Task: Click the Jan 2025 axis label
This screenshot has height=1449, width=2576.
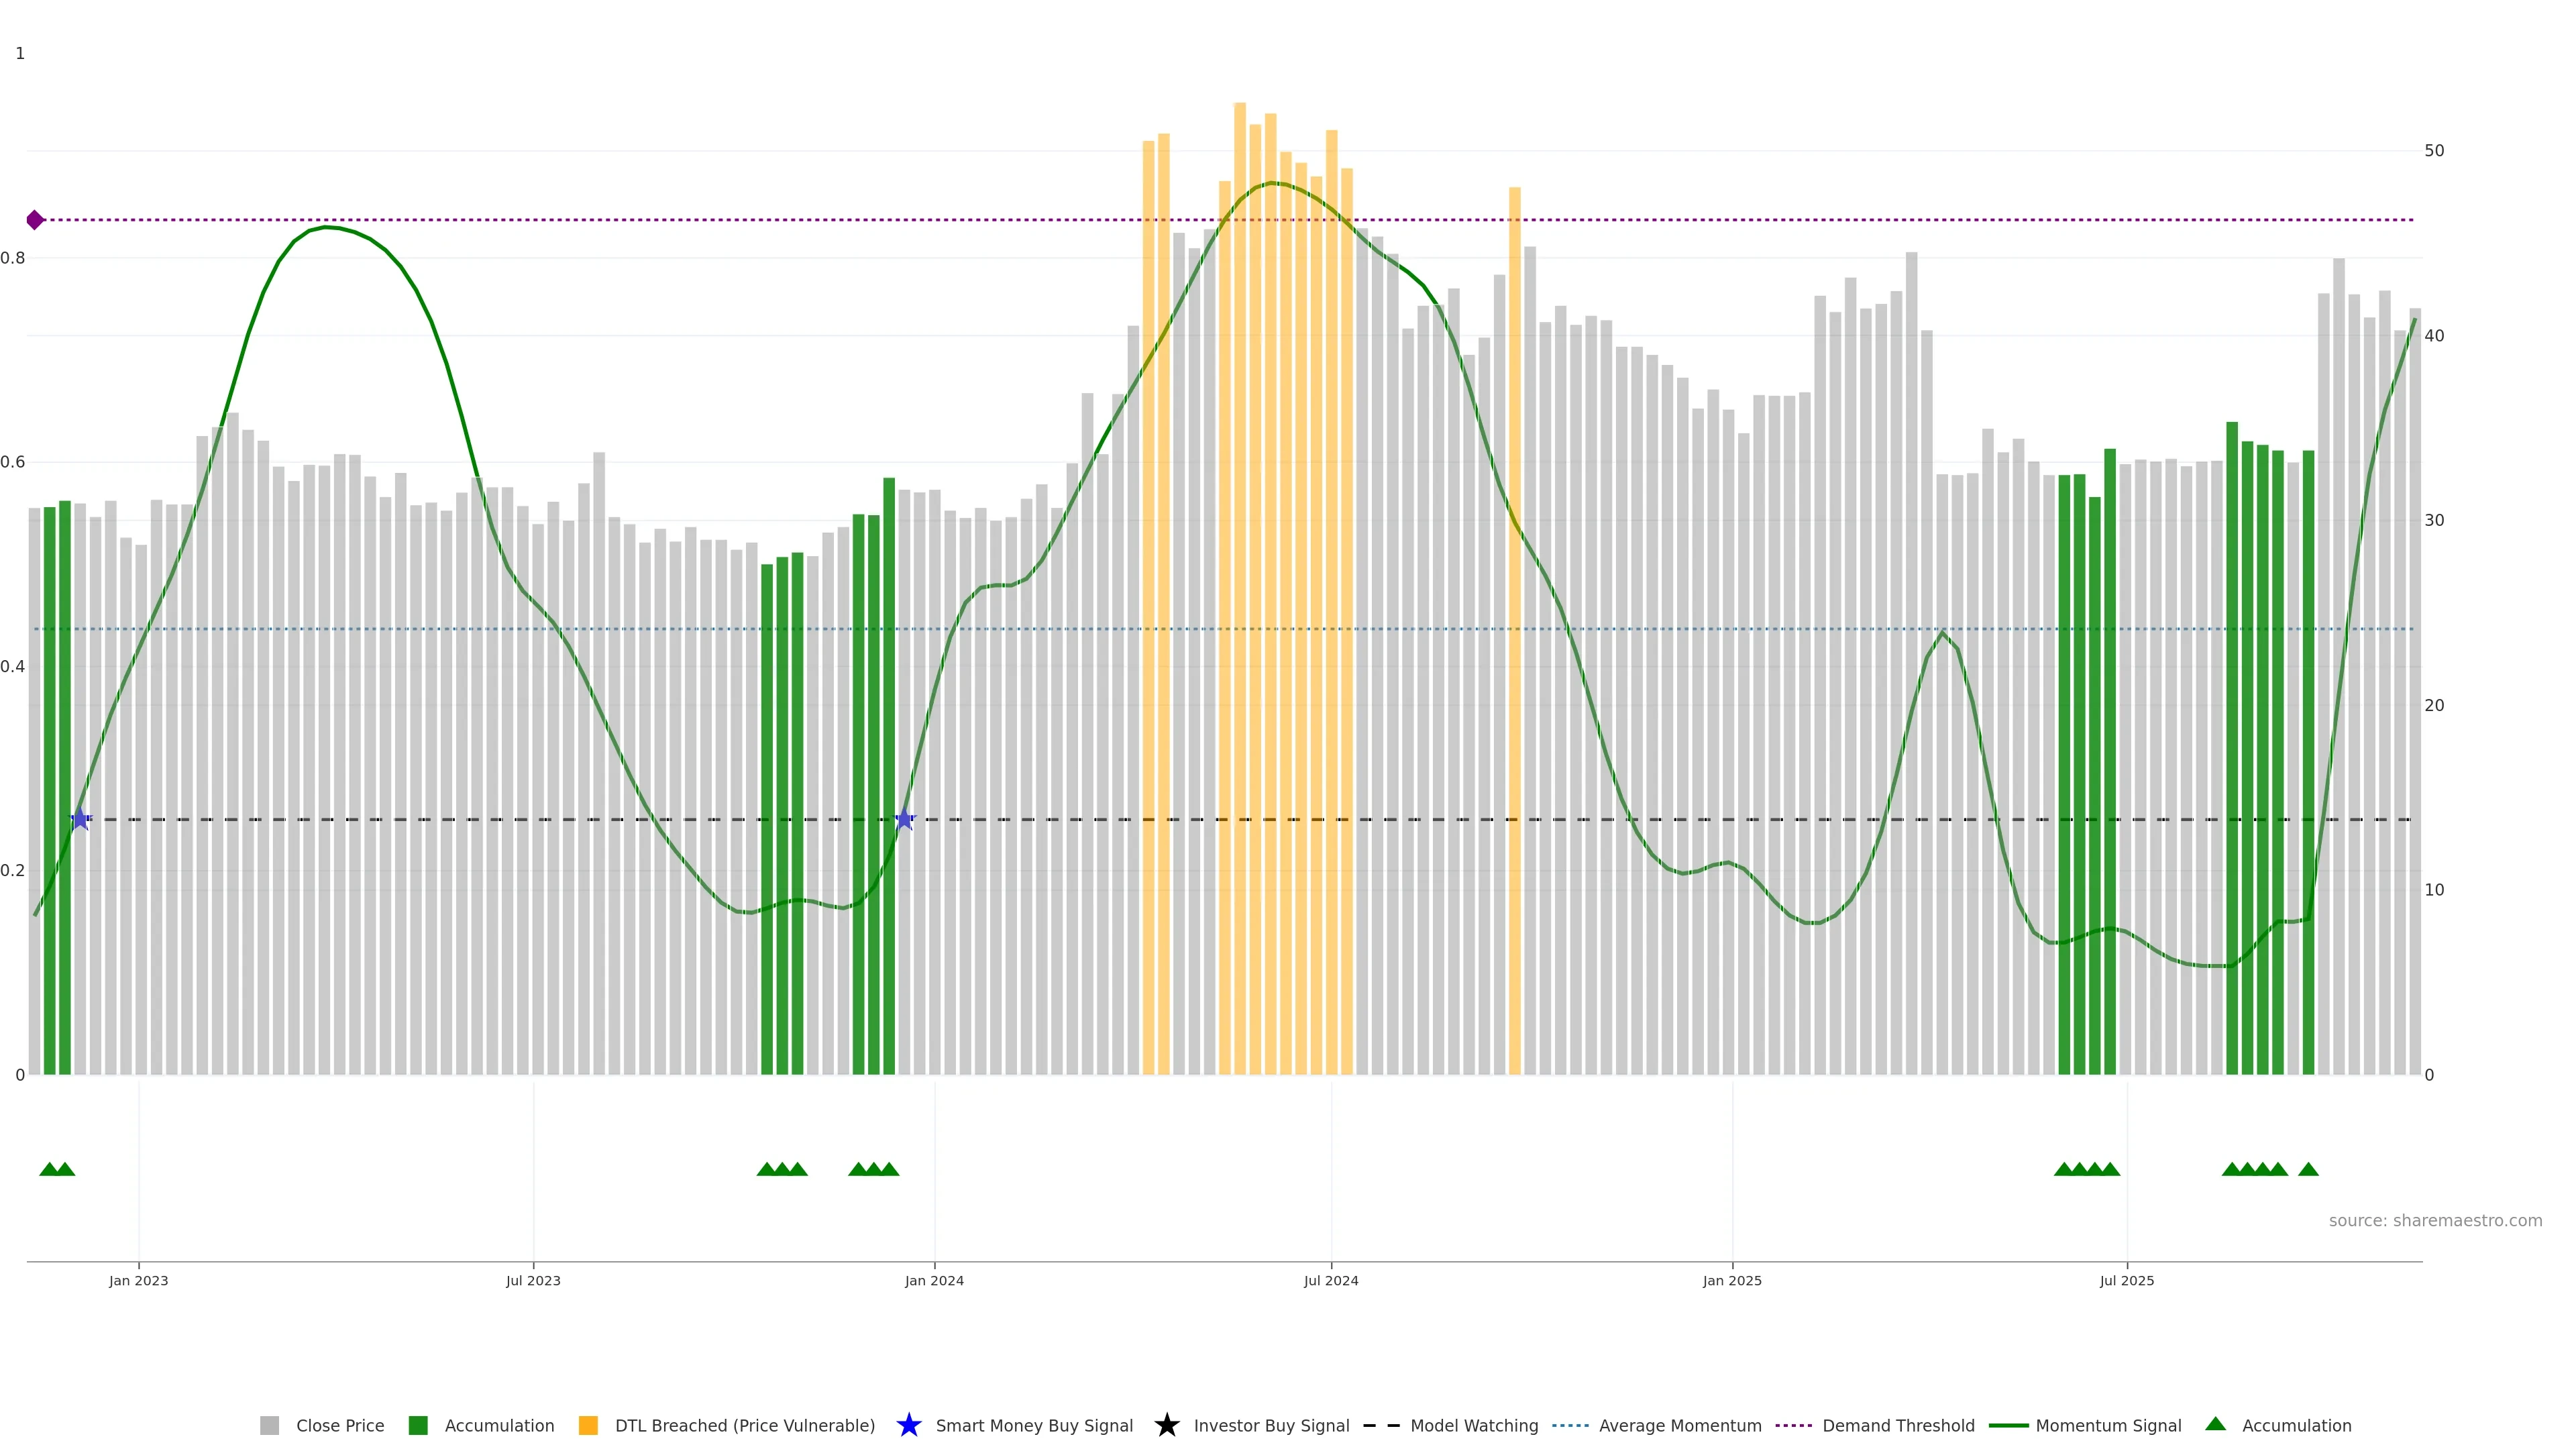Action: pyautogui.click(x=1732, y=1281)
